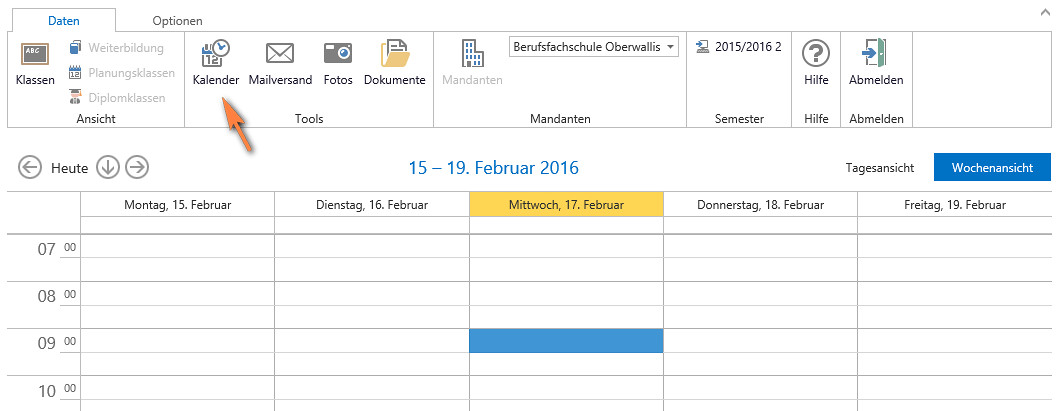1058x411 pixels.
Task: Click the Abmelden logout icon
Action: [875, 54]
